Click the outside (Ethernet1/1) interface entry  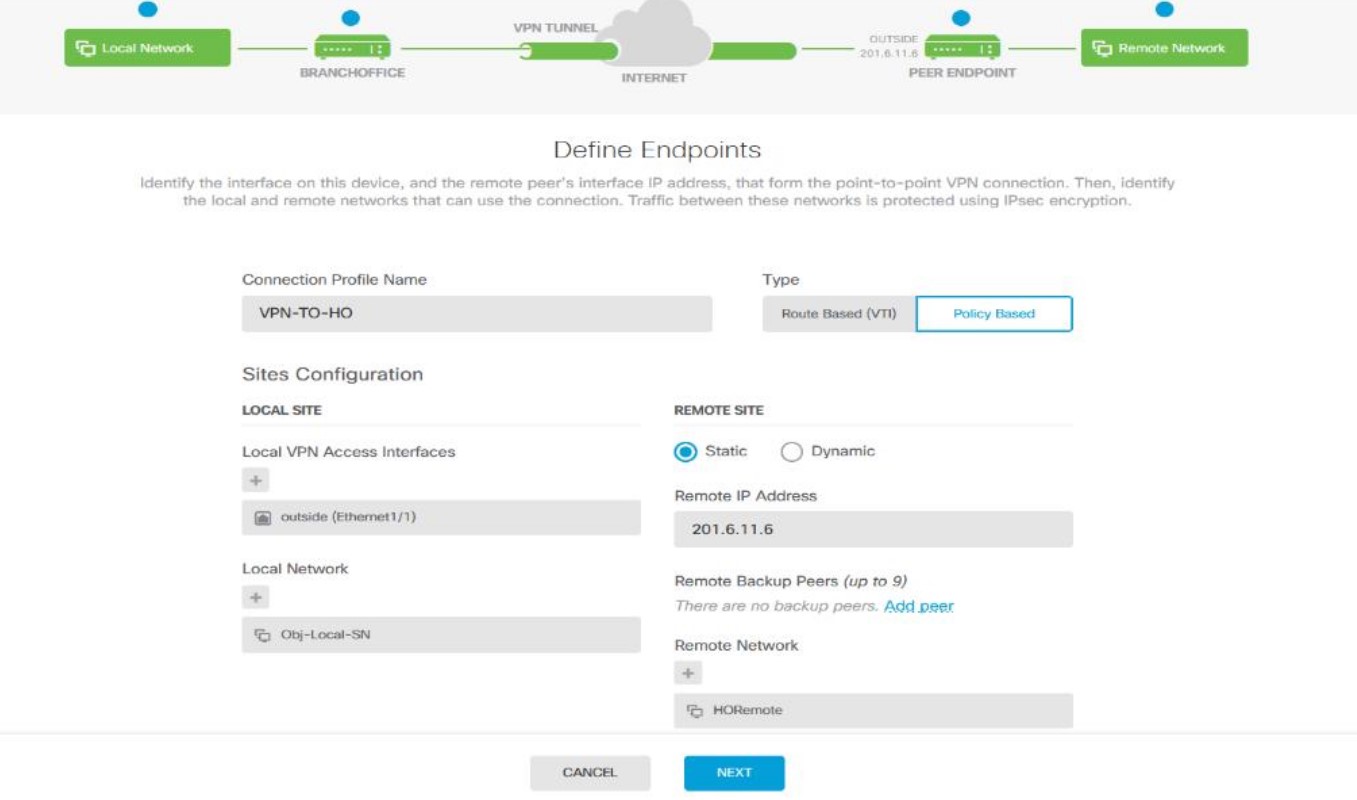(441, 518)
